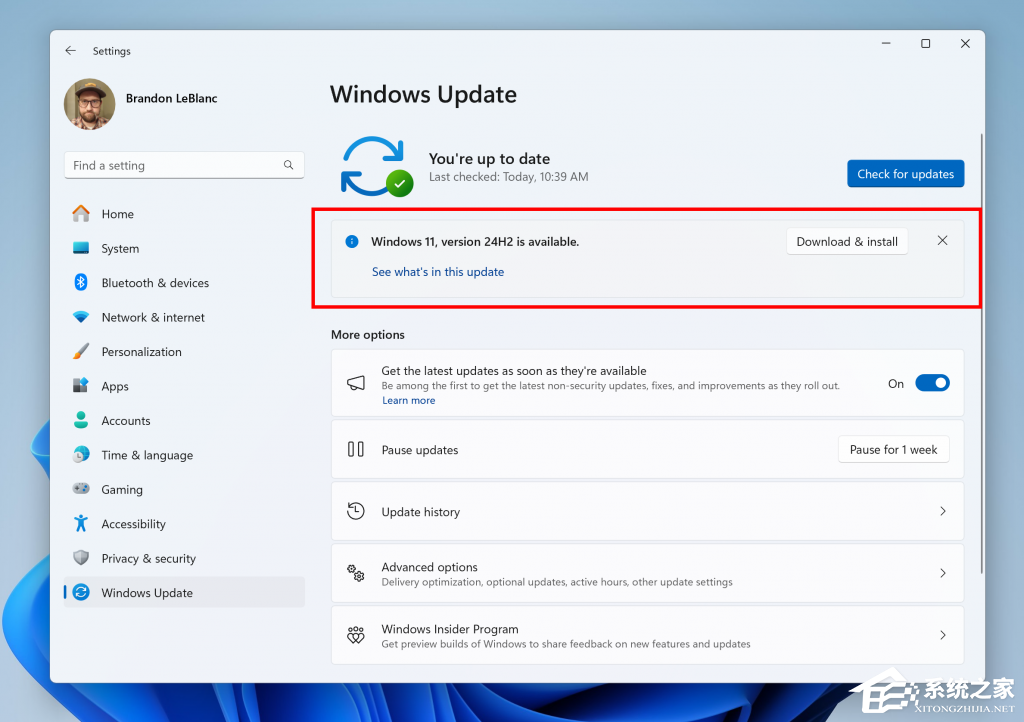
Task: Click the large update status sync icon
Action: coord(377,166)
